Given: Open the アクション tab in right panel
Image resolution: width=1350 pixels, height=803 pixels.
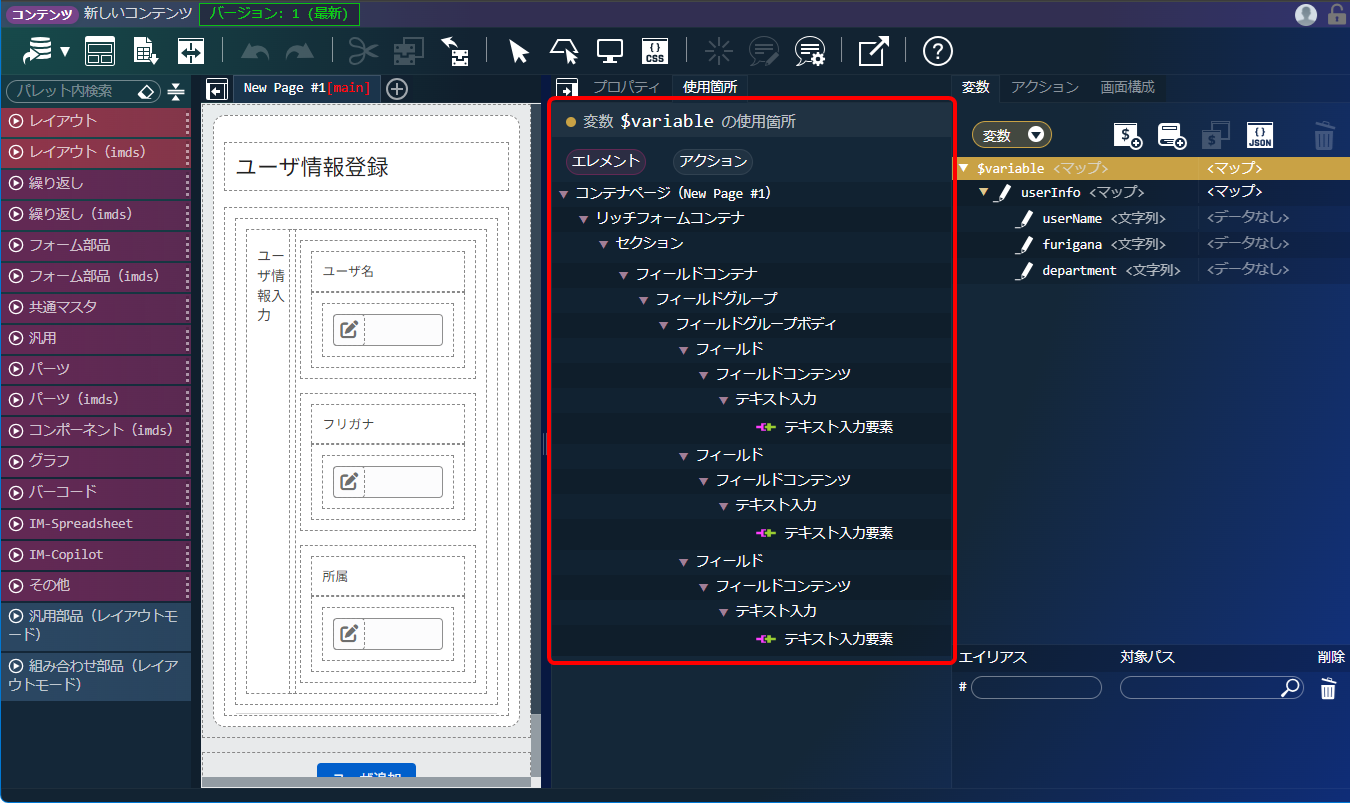Looking at the screenshot, I should tap(1045, 87).
